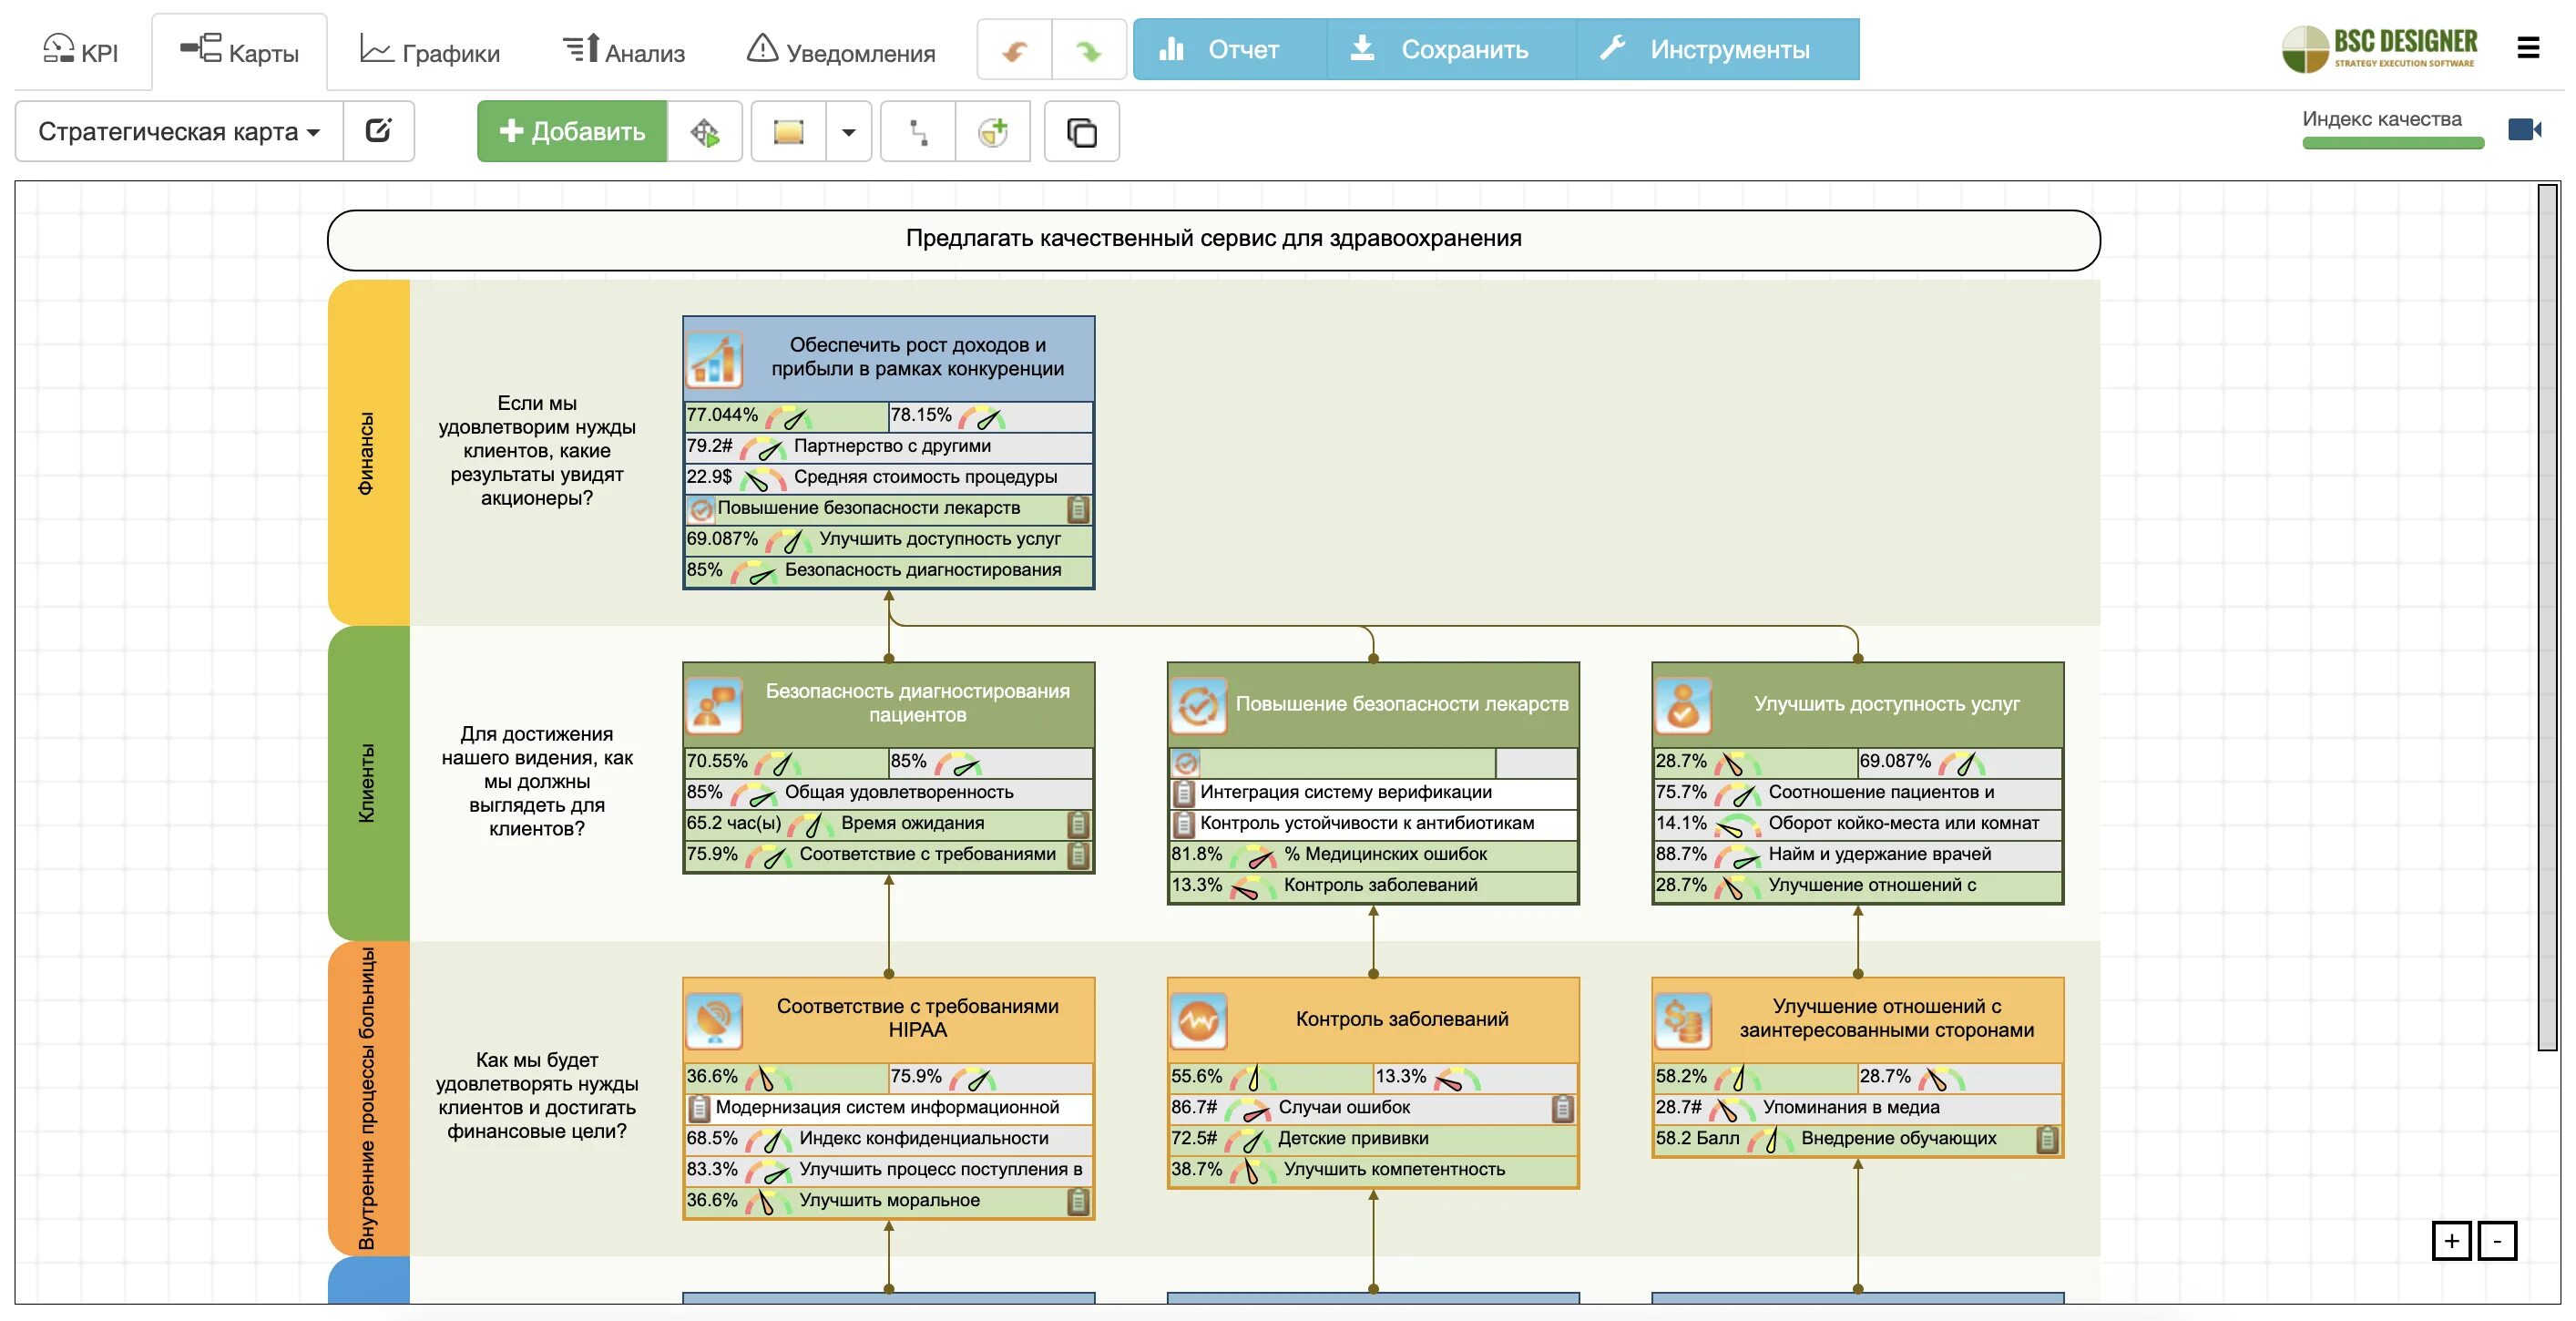Click the video camera icon
Viewport: 2576px width, 1321px height.
coord(2524,130)
